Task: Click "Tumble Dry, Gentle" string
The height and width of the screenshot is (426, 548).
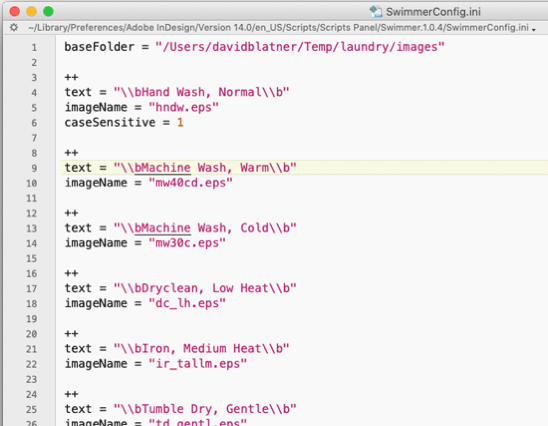Action: (205, 409)
